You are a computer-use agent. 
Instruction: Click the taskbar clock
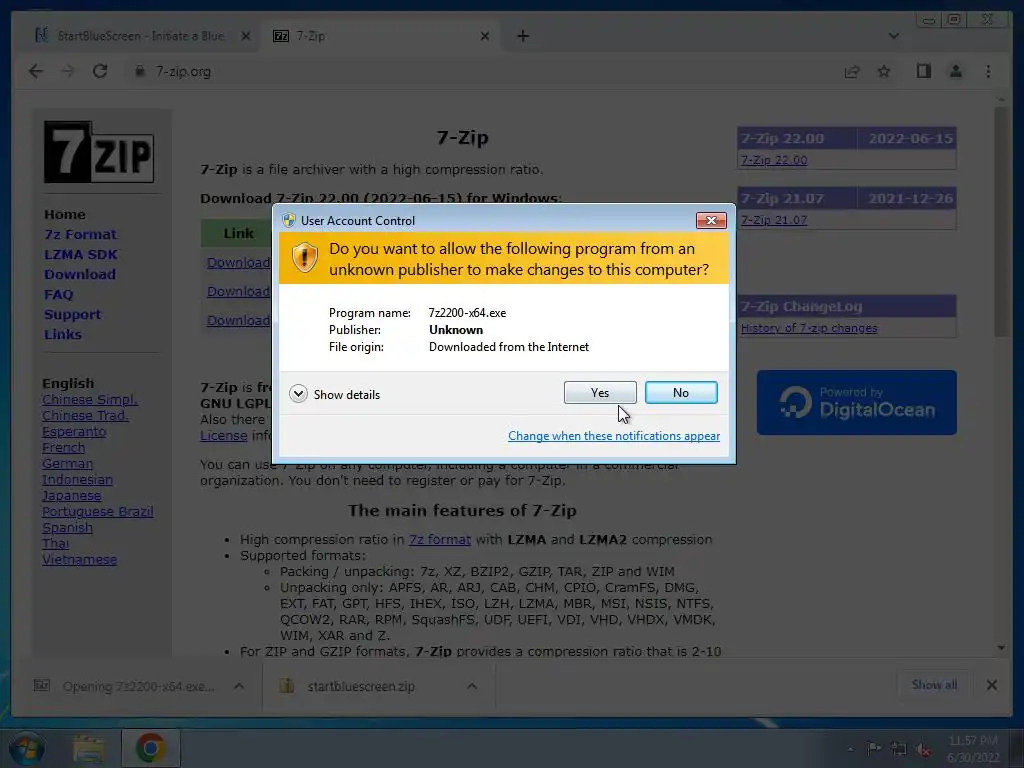pos(972,749)
